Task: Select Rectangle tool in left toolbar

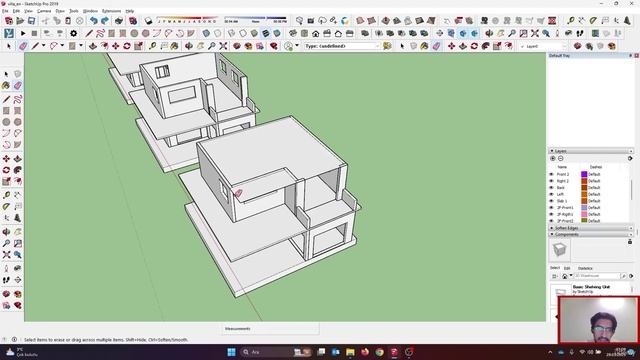Action: pyautogui.click(x=6, y=111)
